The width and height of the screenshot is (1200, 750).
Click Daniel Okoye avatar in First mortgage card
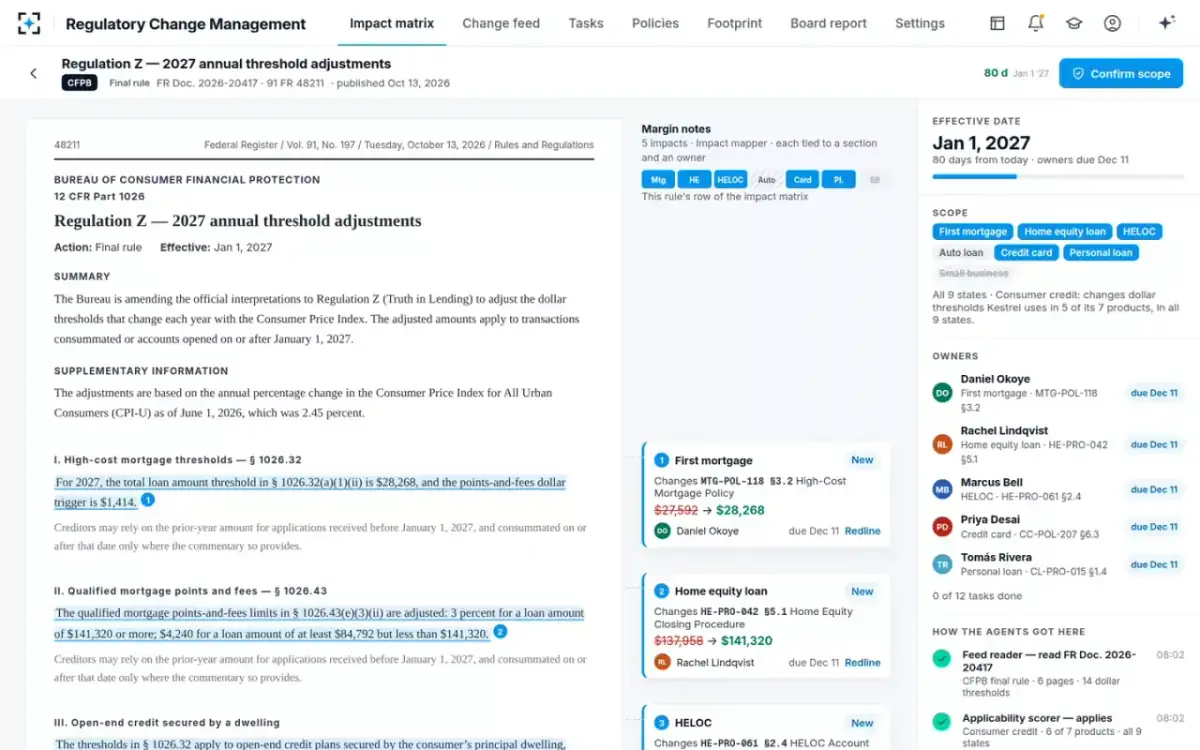pyautogui.click(x=662, y=531)
